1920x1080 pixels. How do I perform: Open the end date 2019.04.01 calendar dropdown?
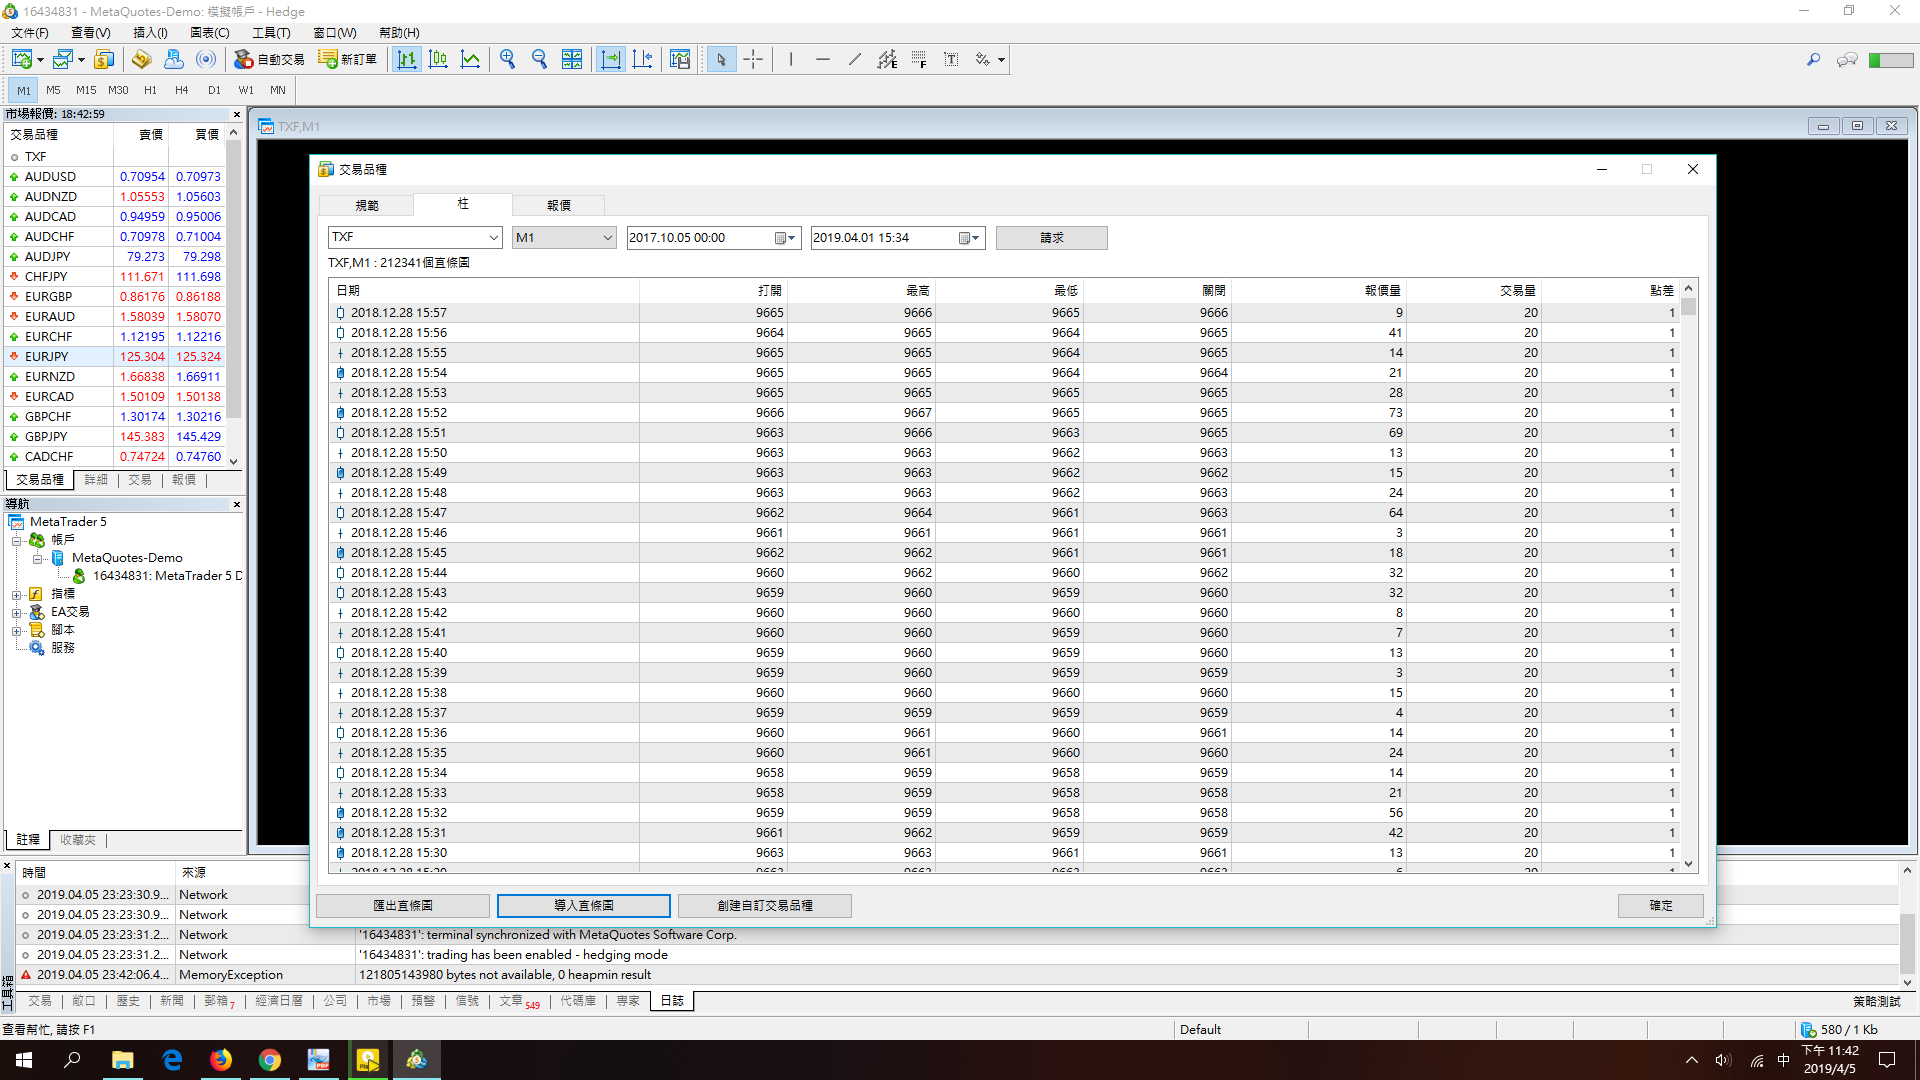970,238
